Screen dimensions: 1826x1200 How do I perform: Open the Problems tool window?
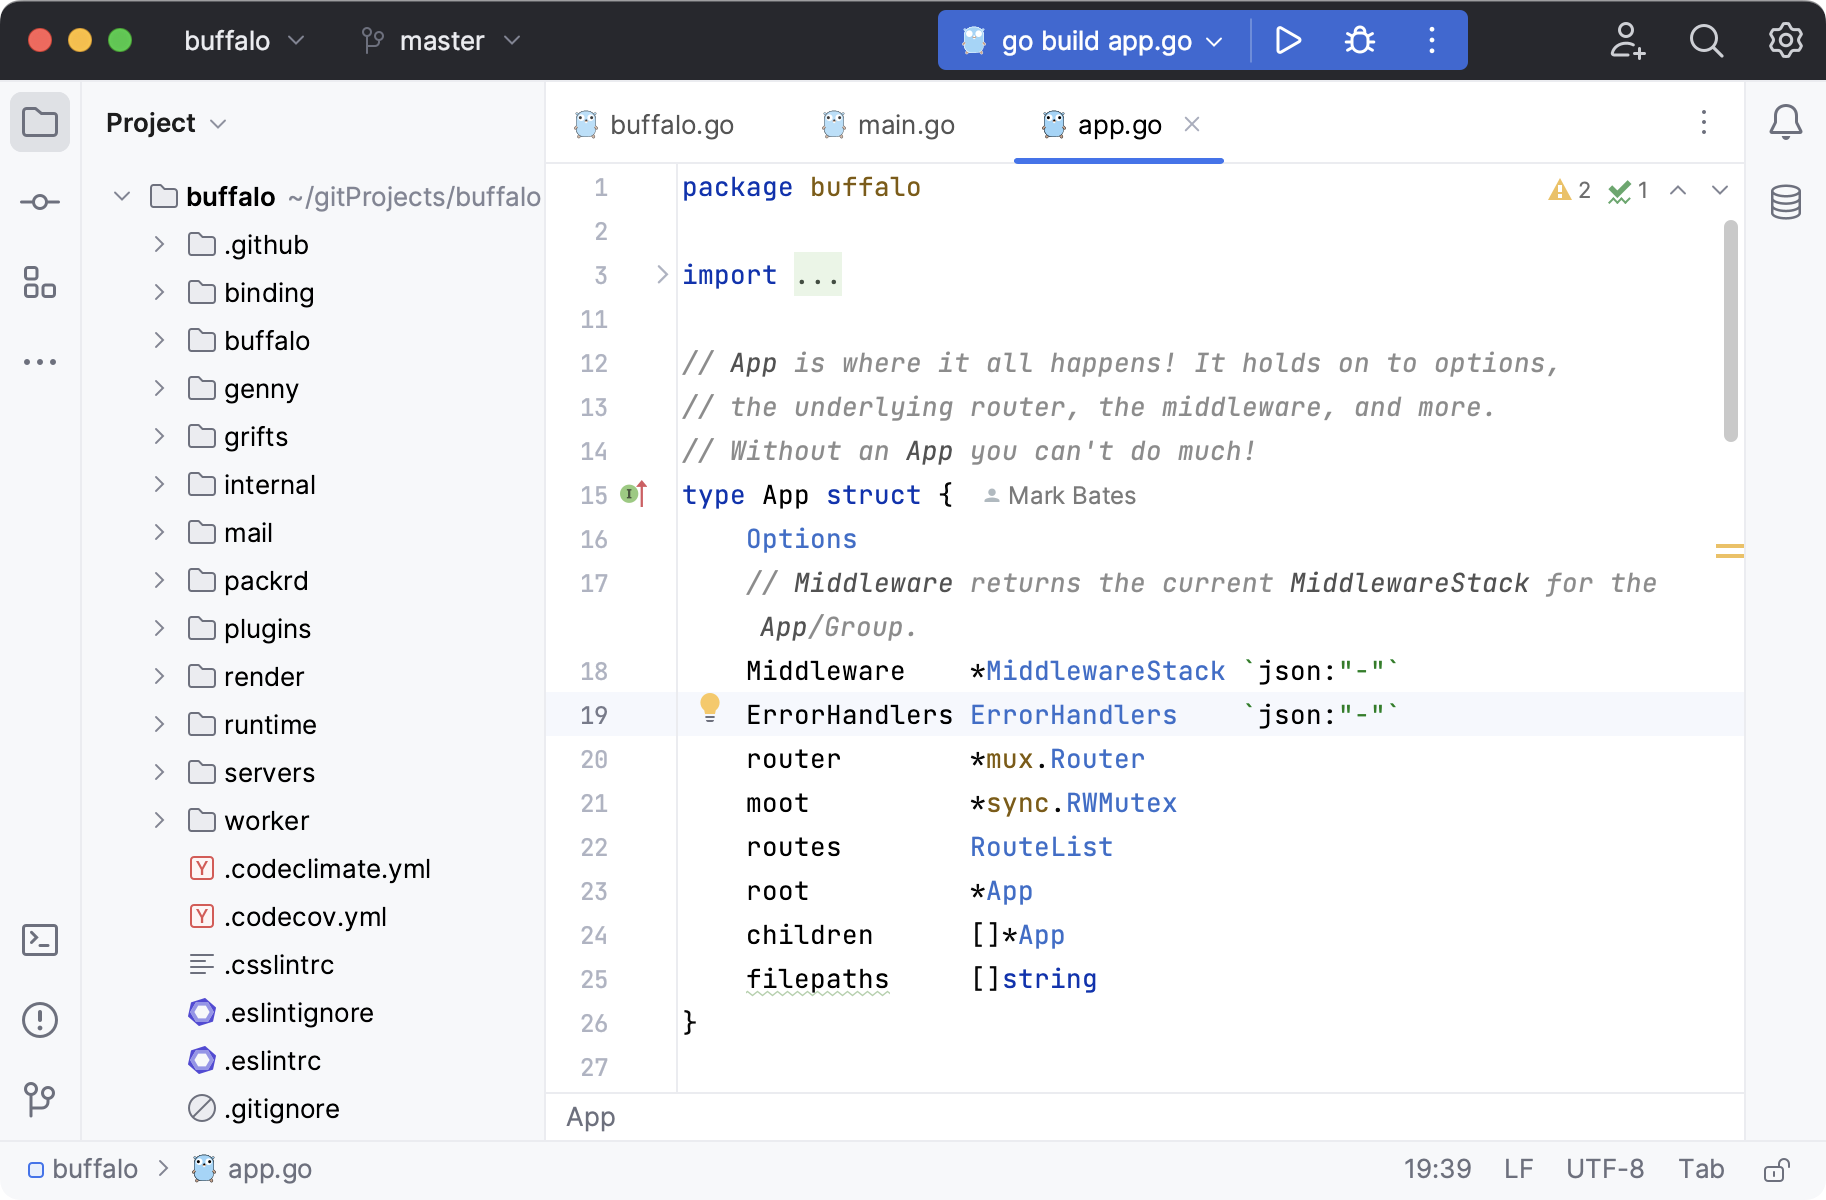pos(40,1020)
